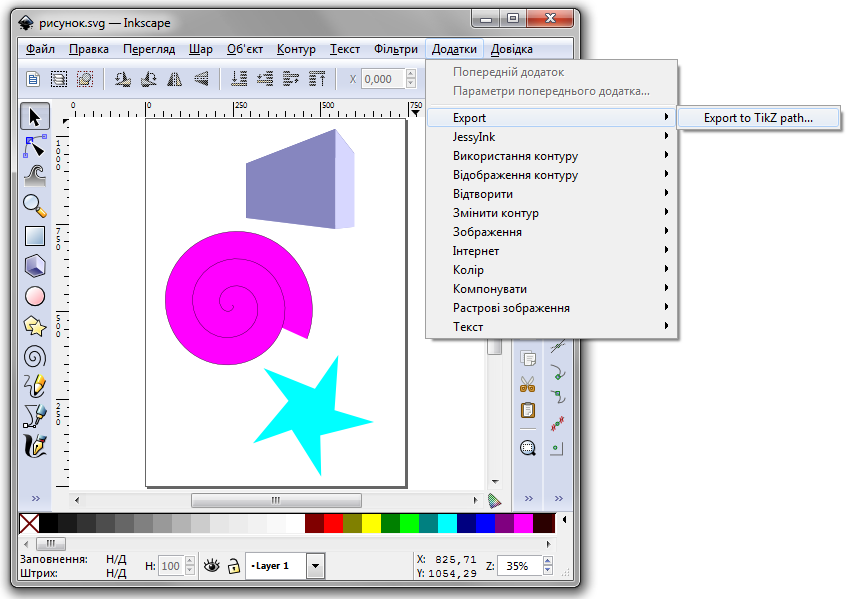Expand the hidden toolbox items chevron at bottom left
Viewport: 846px width, 599px height.
pos(36,499)
